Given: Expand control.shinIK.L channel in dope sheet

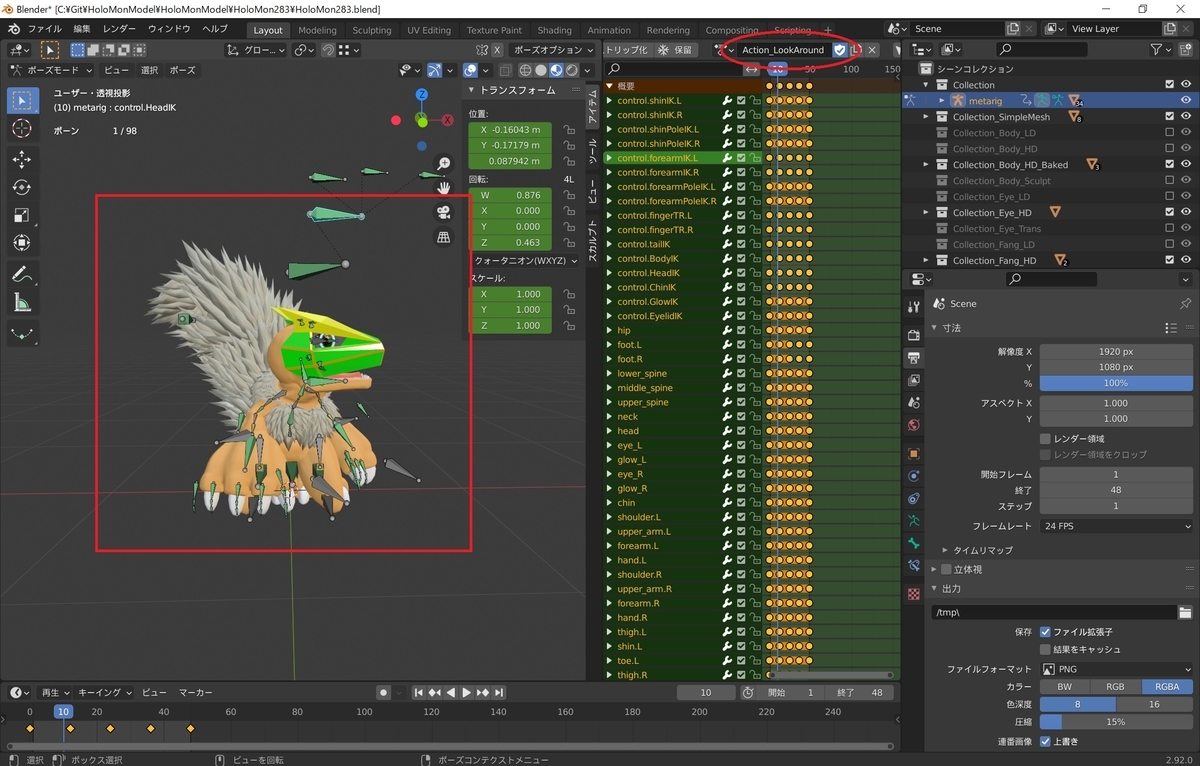Looking at the screenshot, I should click(x=610, y=101).
